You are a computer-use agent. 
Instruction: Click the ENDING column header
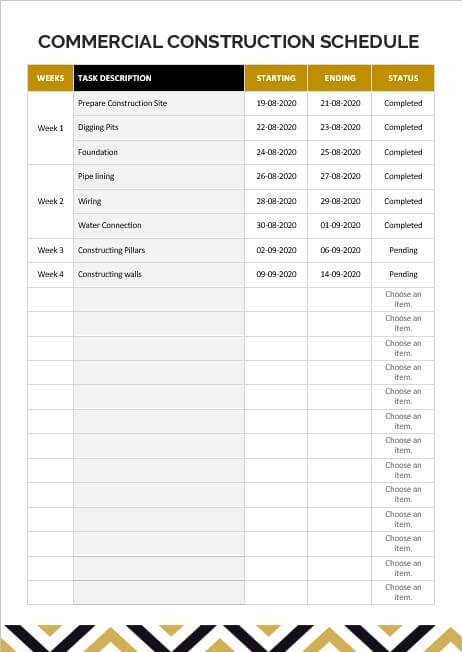point(340,78)
